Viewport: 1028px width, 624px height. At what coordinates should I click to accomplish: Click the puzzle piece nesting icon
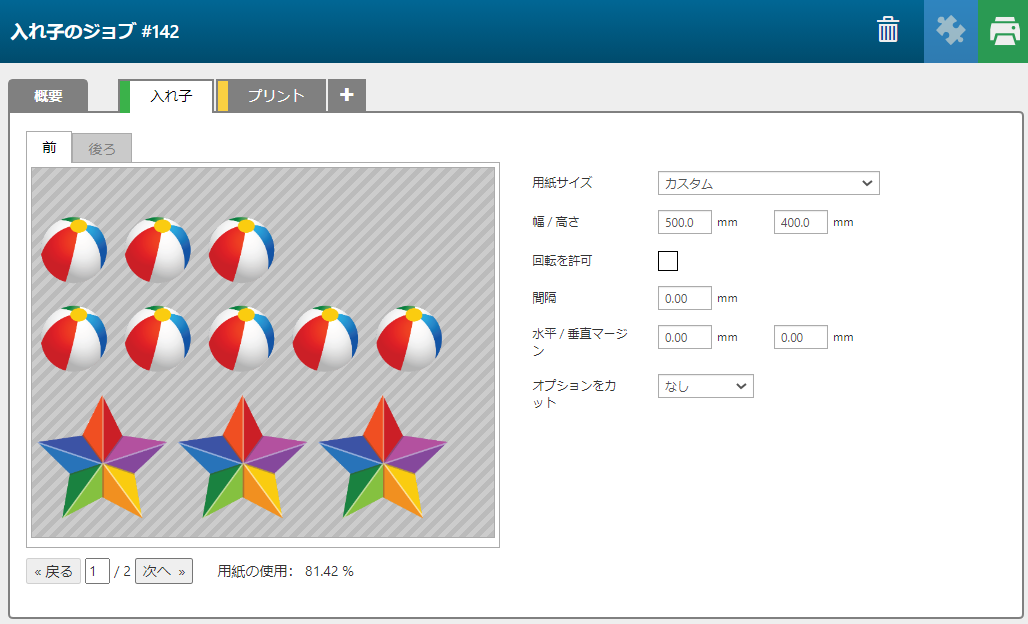point(950,31)
